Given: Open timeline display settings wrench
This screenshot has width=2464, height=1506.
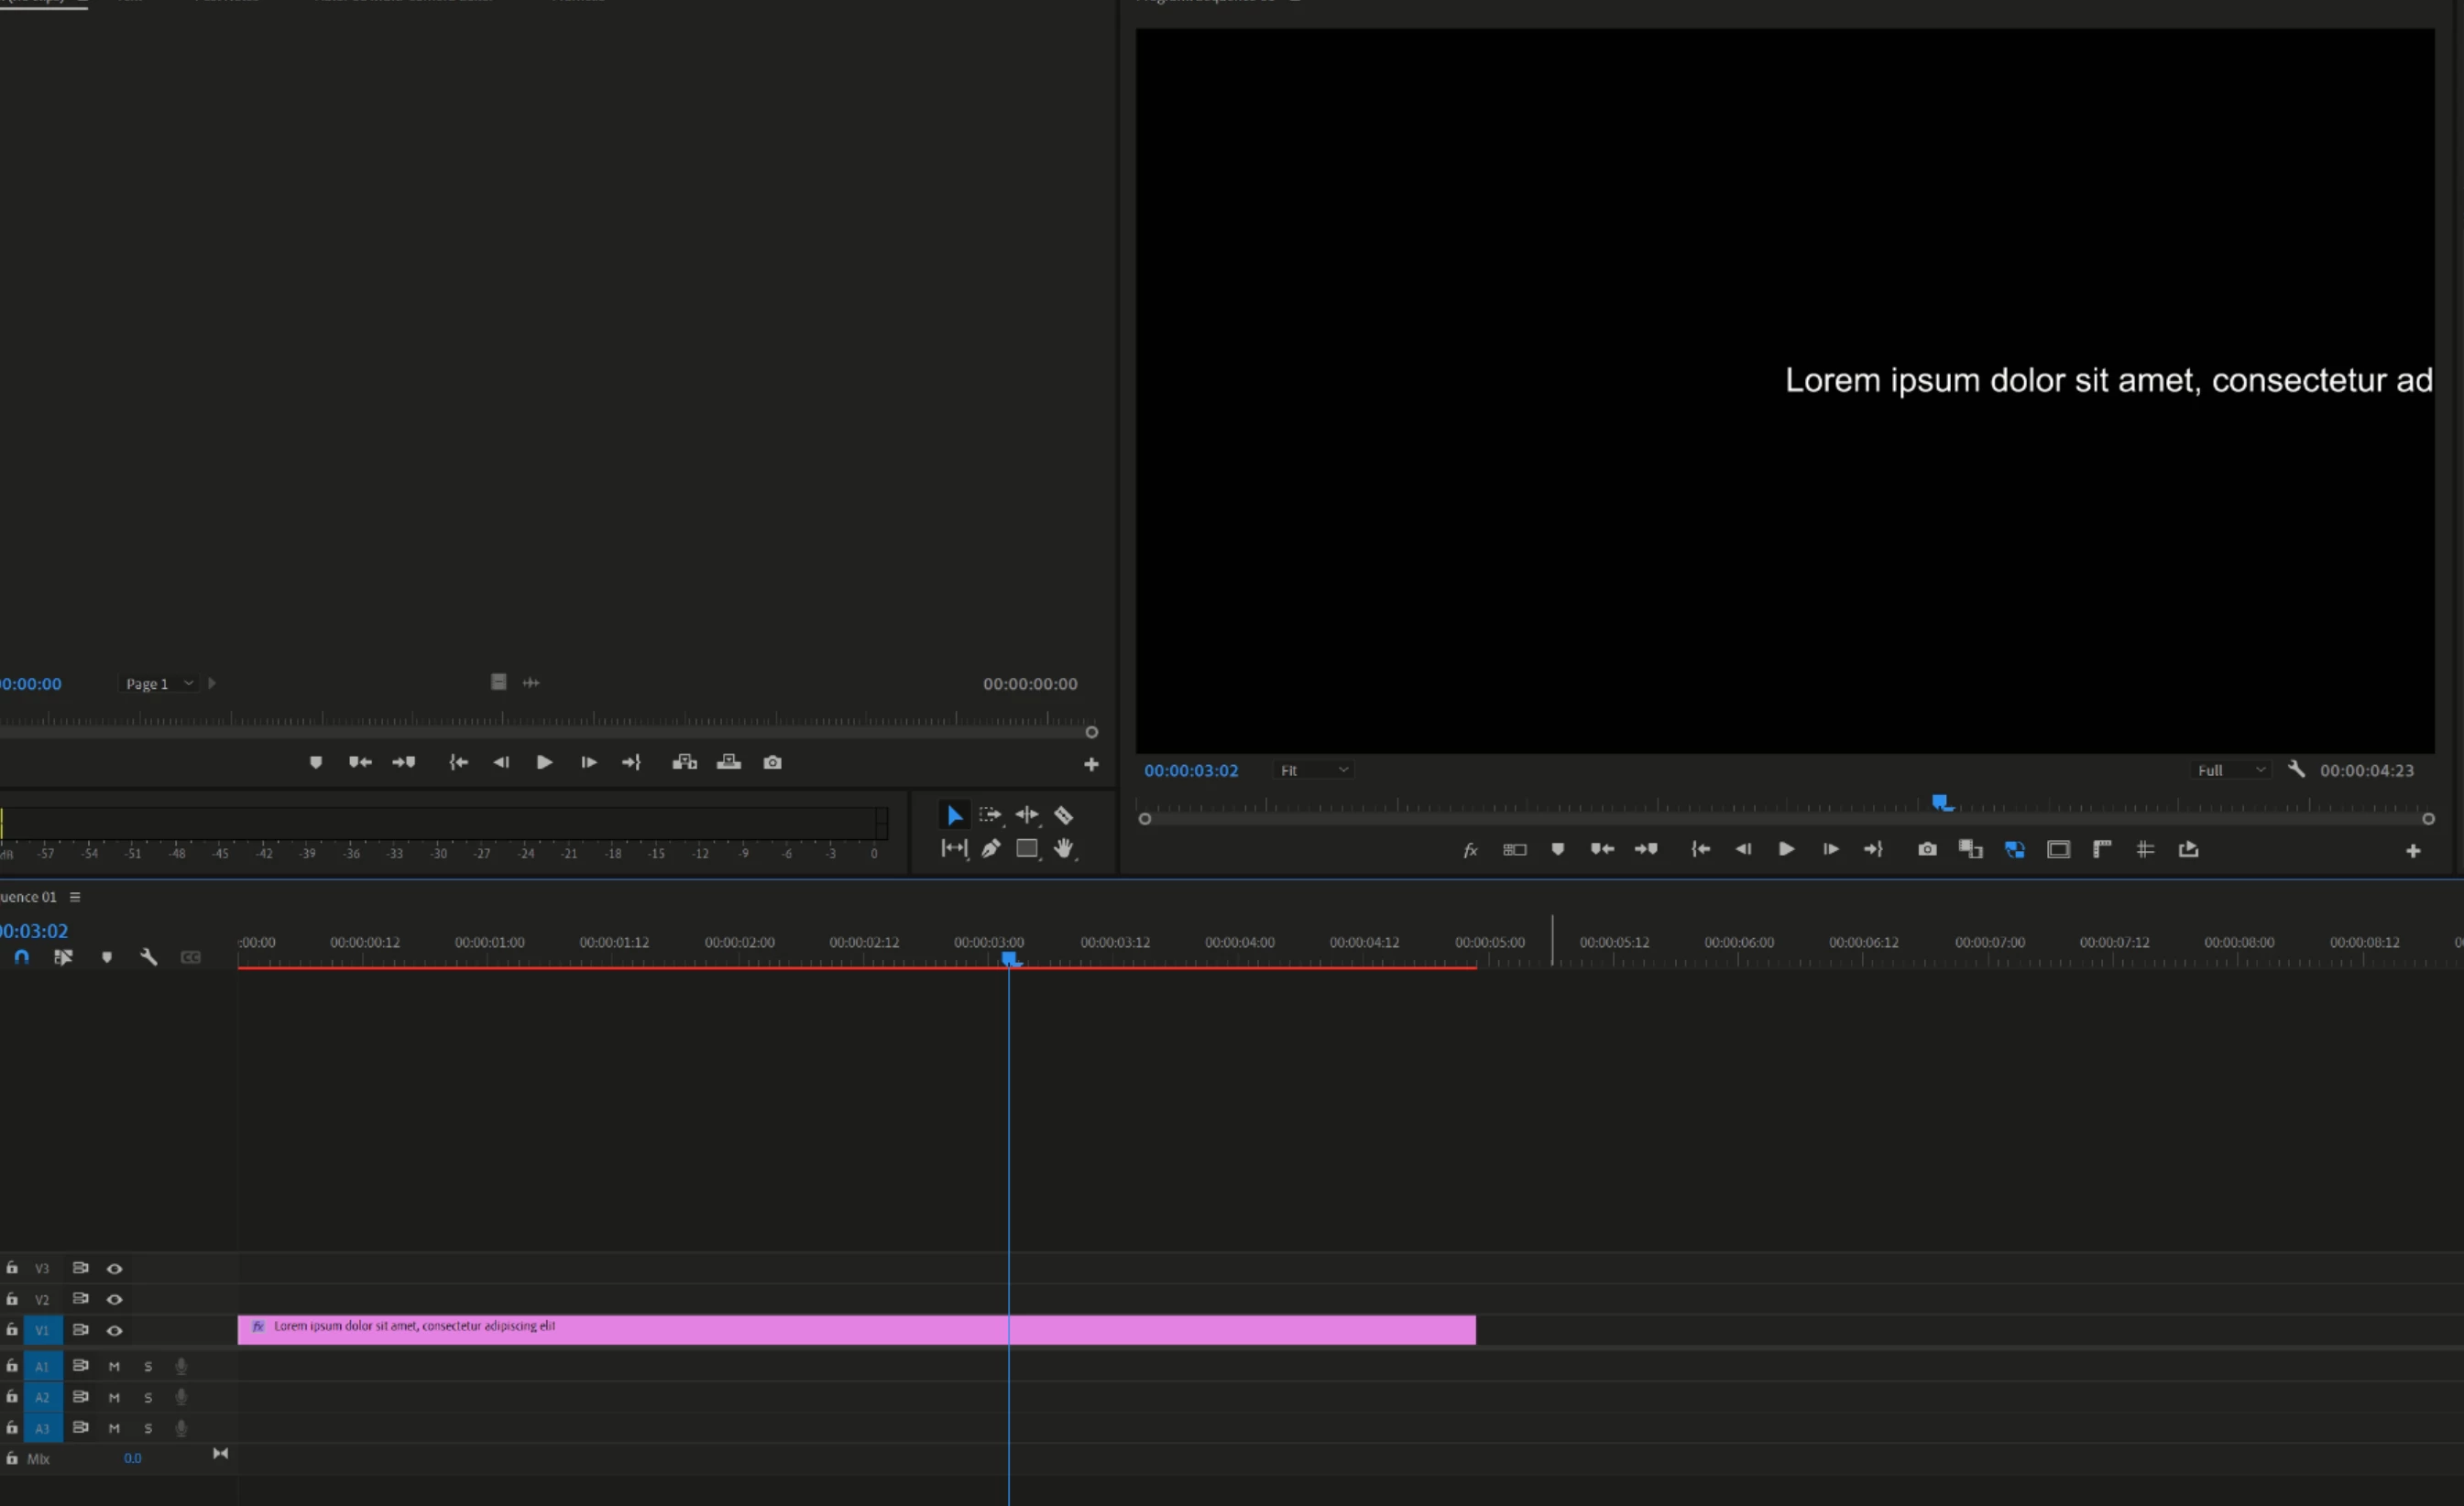Looking at the screenshot, I should (149, 957).
